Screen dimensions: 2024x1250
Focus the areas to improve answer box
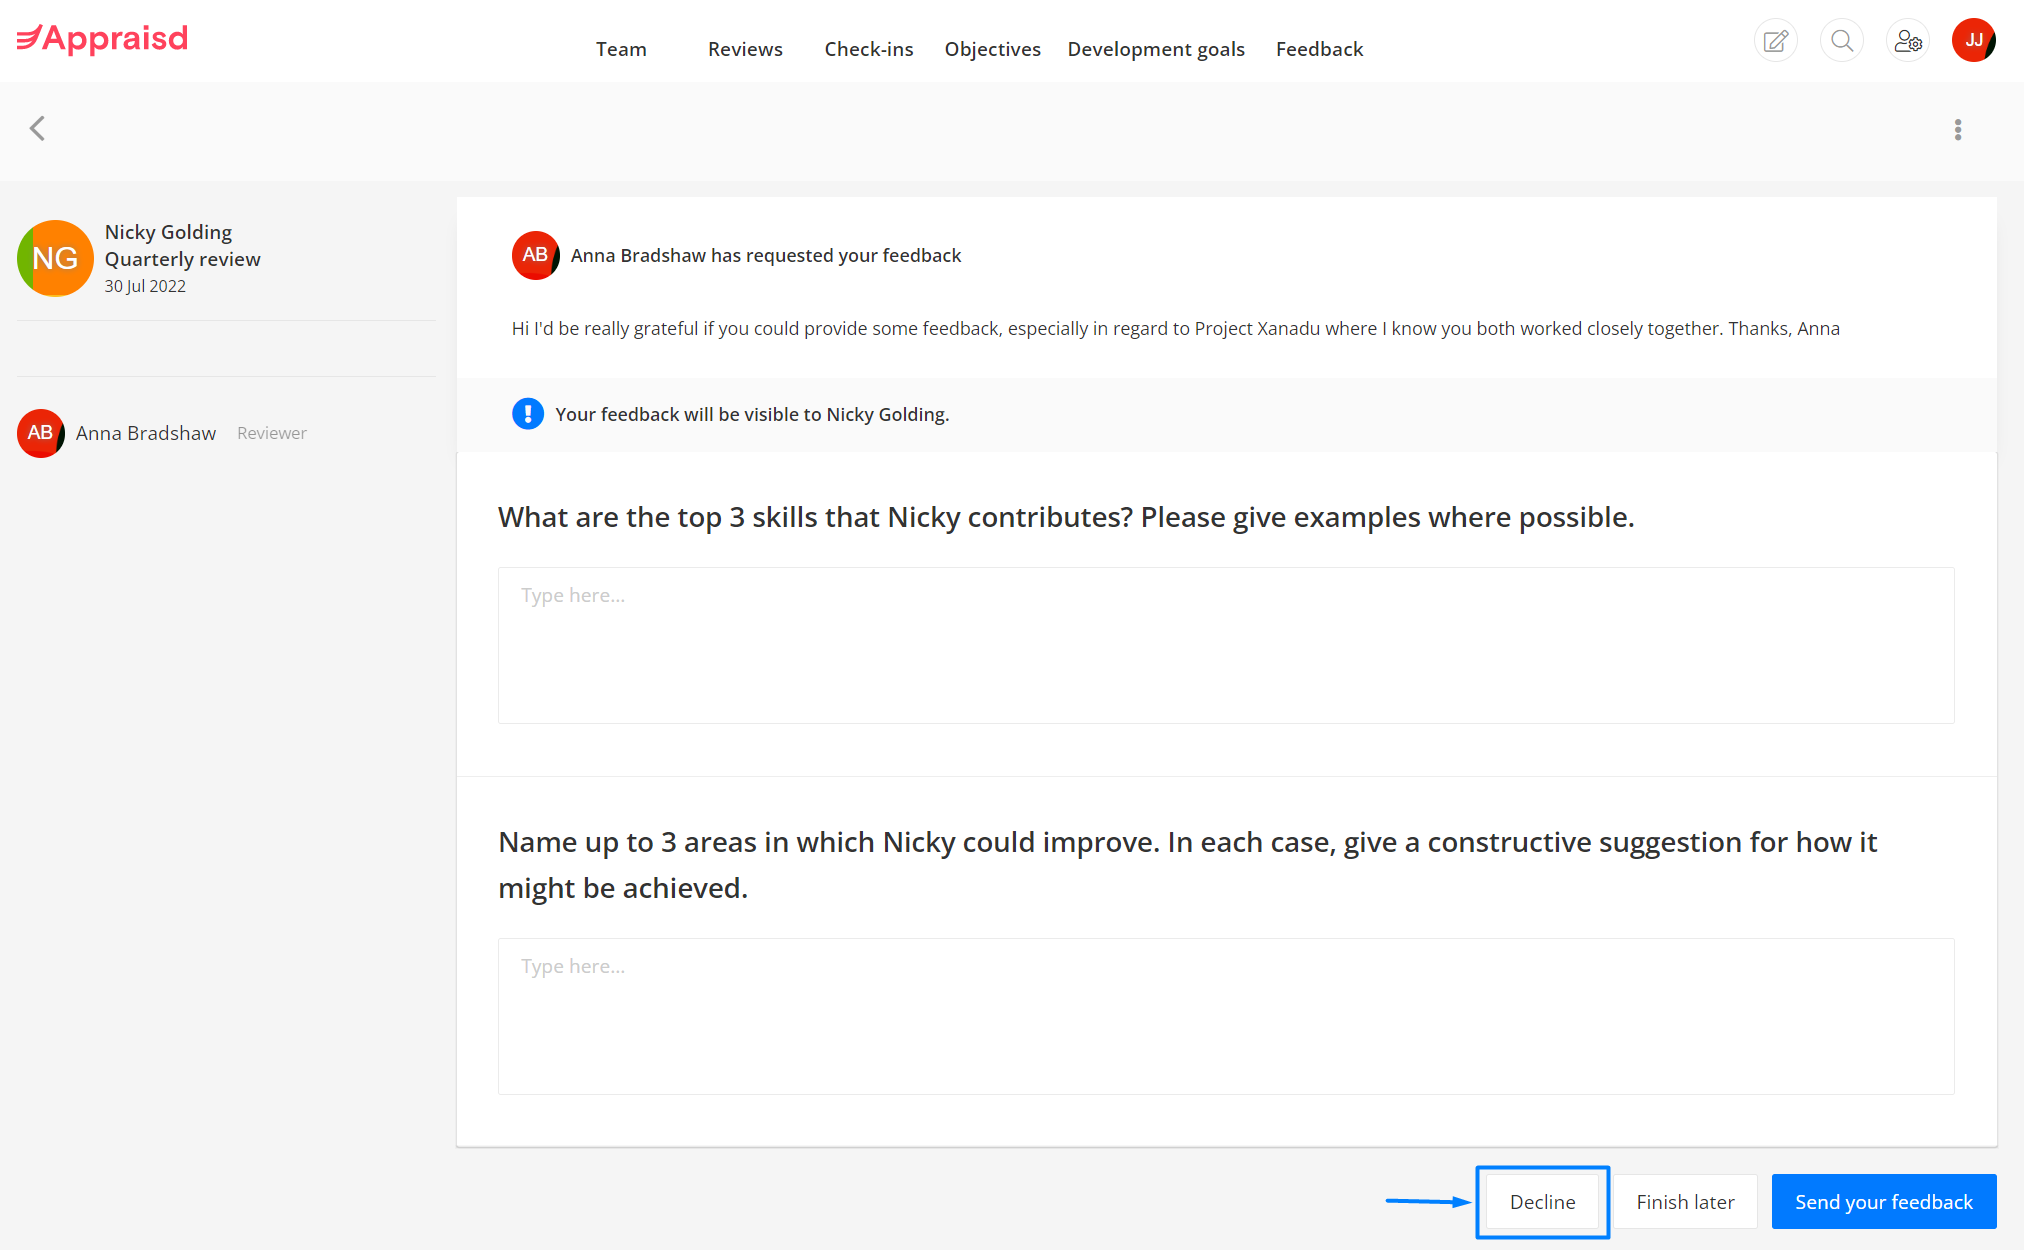pos(1226,1017)
